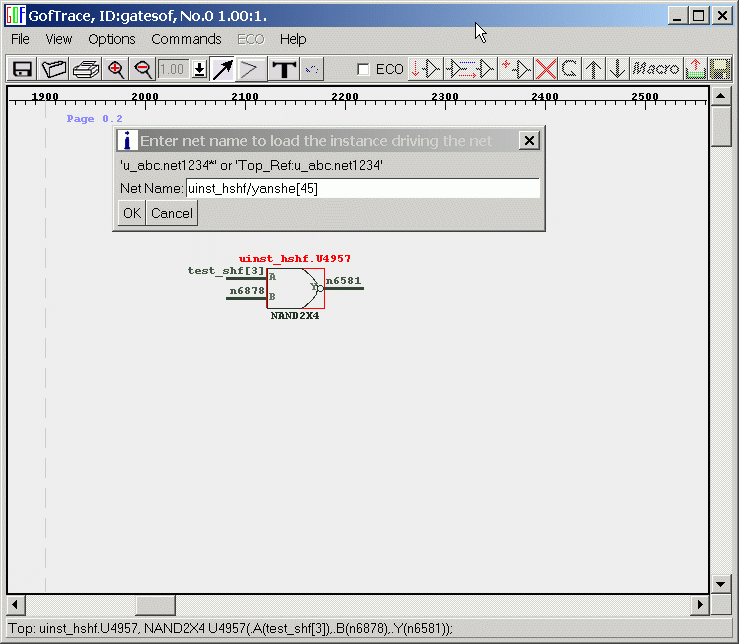Click the Open file folder icon
Image resolution: width=739 pixels, height=644 pixels.
pos(54,69)
